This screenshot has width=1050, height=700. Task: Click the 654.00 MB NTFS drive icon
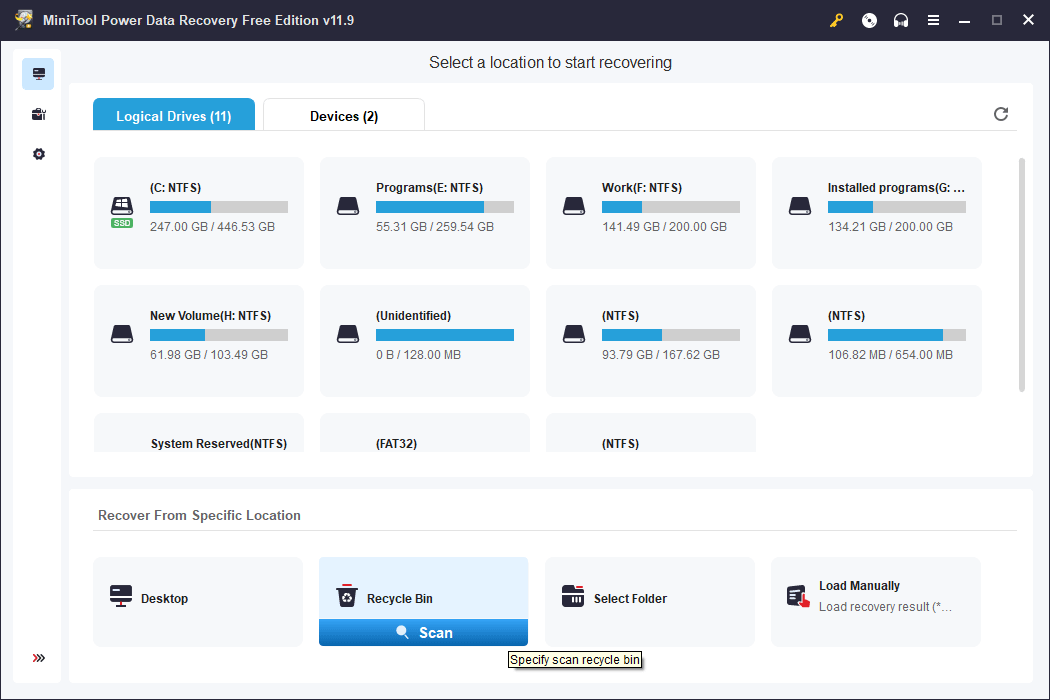800,334
